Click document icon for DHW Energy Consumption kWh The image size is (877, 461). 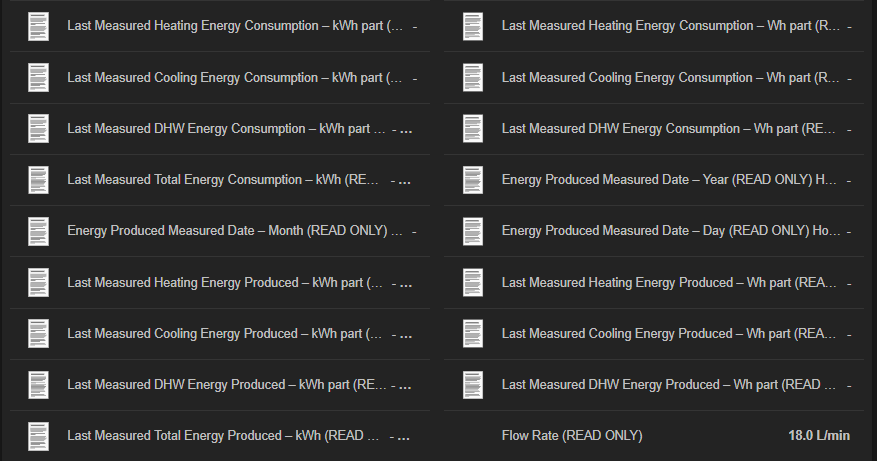[x=38, y=129]
